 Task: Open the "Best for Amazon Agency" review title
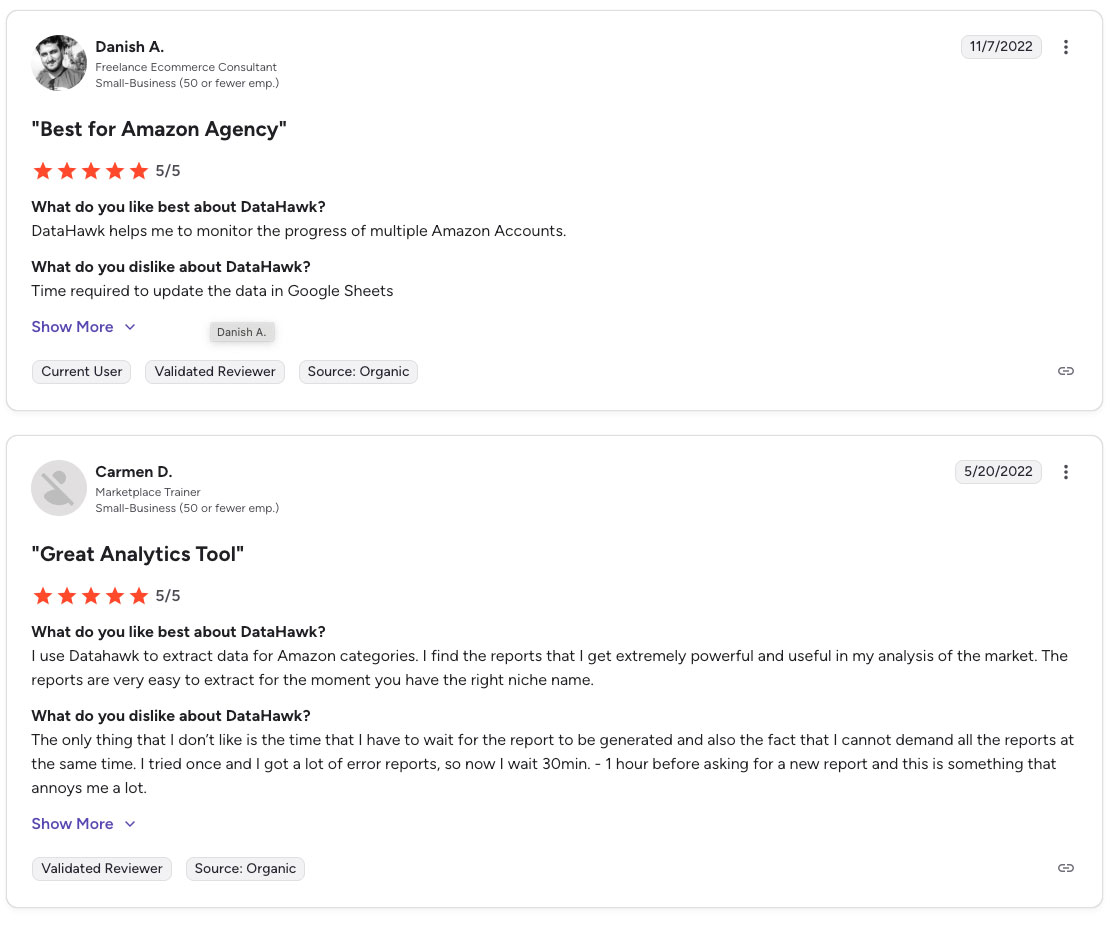(x=159, y=129)
